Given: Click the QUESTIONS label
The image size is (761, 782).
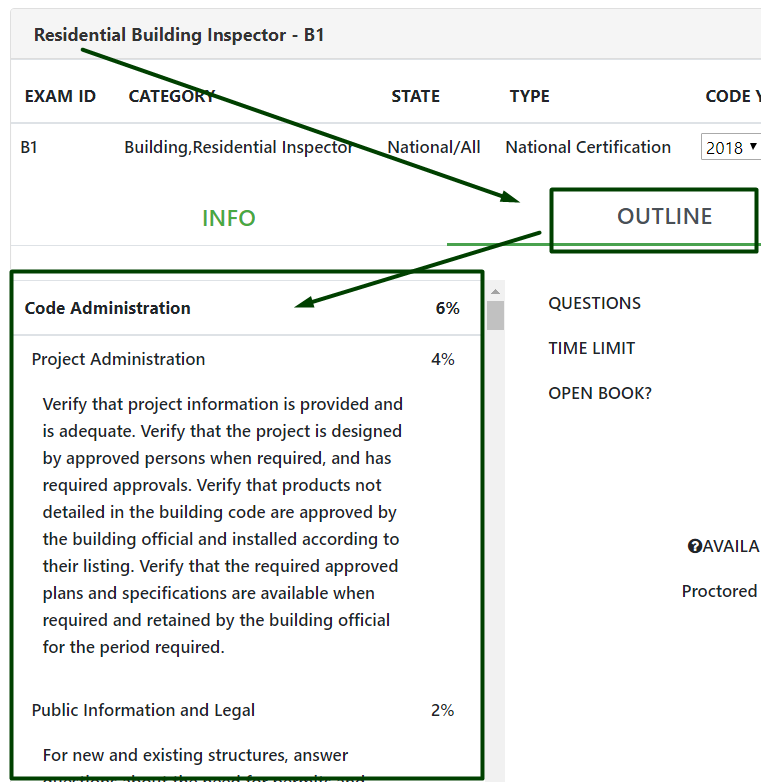Looking at the screenshot, I should pos(594,303).
